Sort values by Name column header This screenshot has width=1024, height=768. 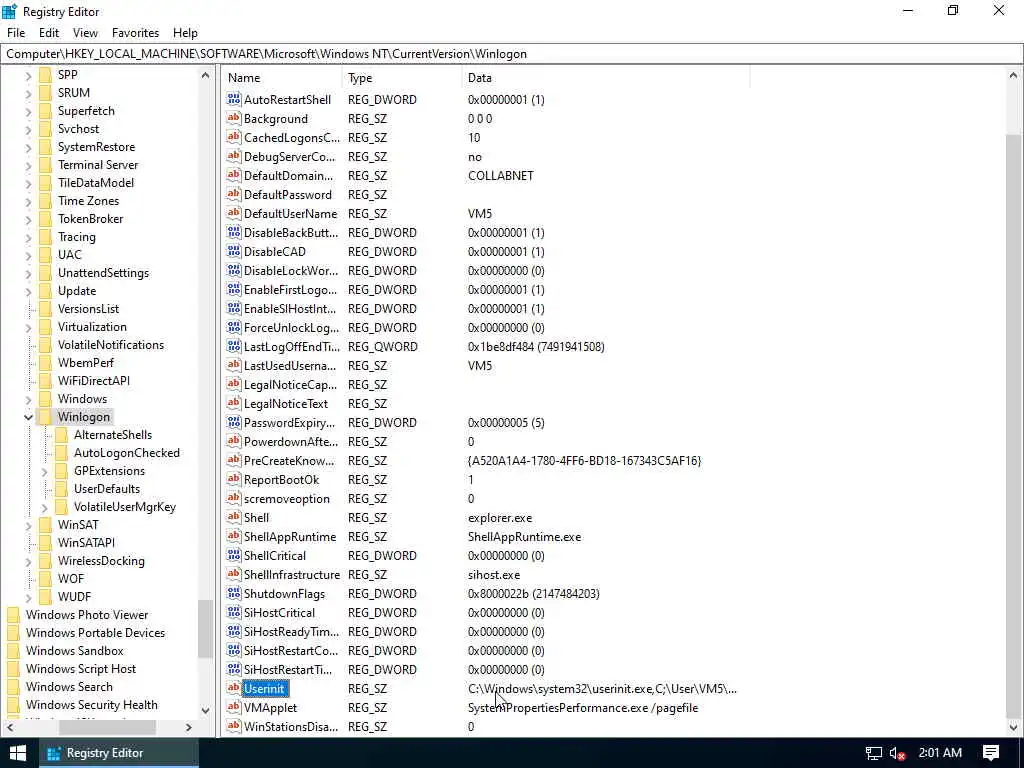282,78
